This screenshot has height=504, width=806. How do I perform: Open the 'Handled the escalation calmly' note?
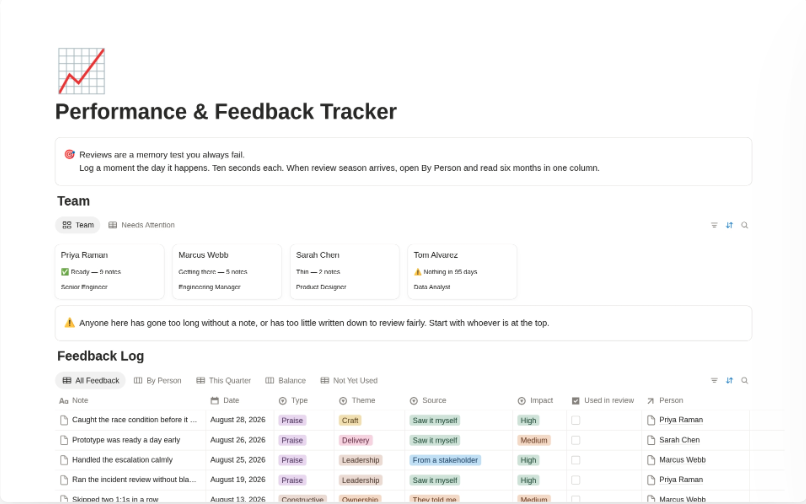(x=122, y=460)
